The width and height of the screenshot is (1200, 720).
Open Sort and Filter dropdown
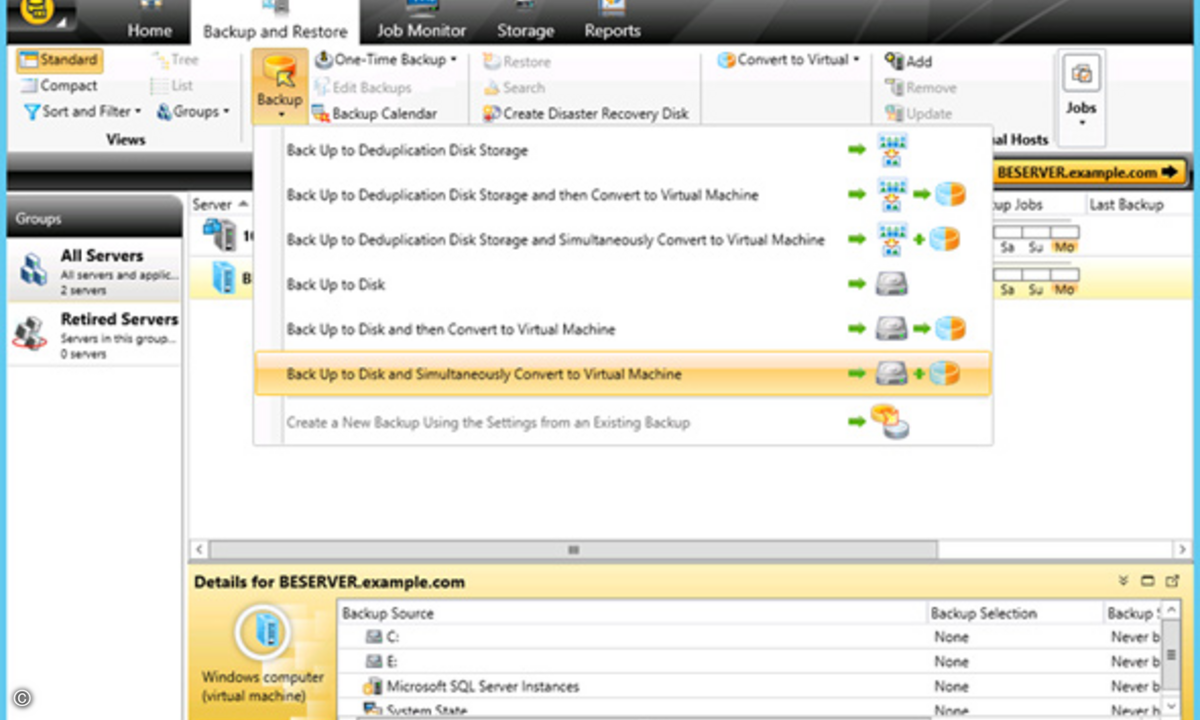point(83,111)
